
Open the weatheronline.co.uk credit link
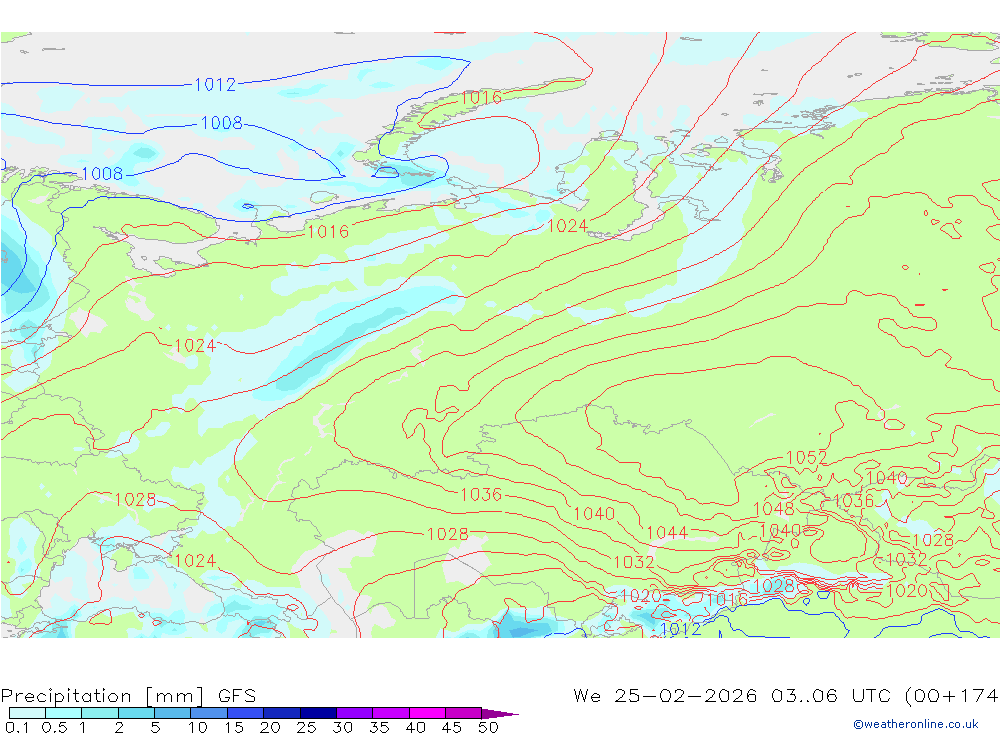(915, 724)
